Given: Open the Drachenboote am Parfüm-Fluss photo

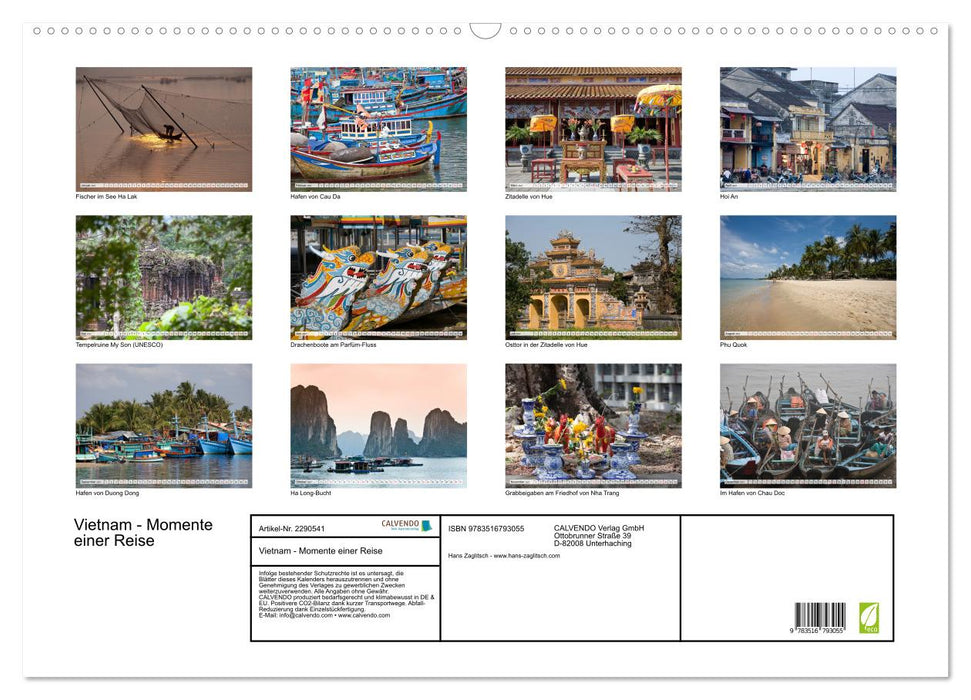Looking at the screenshot, I should (x=378, y=277).
